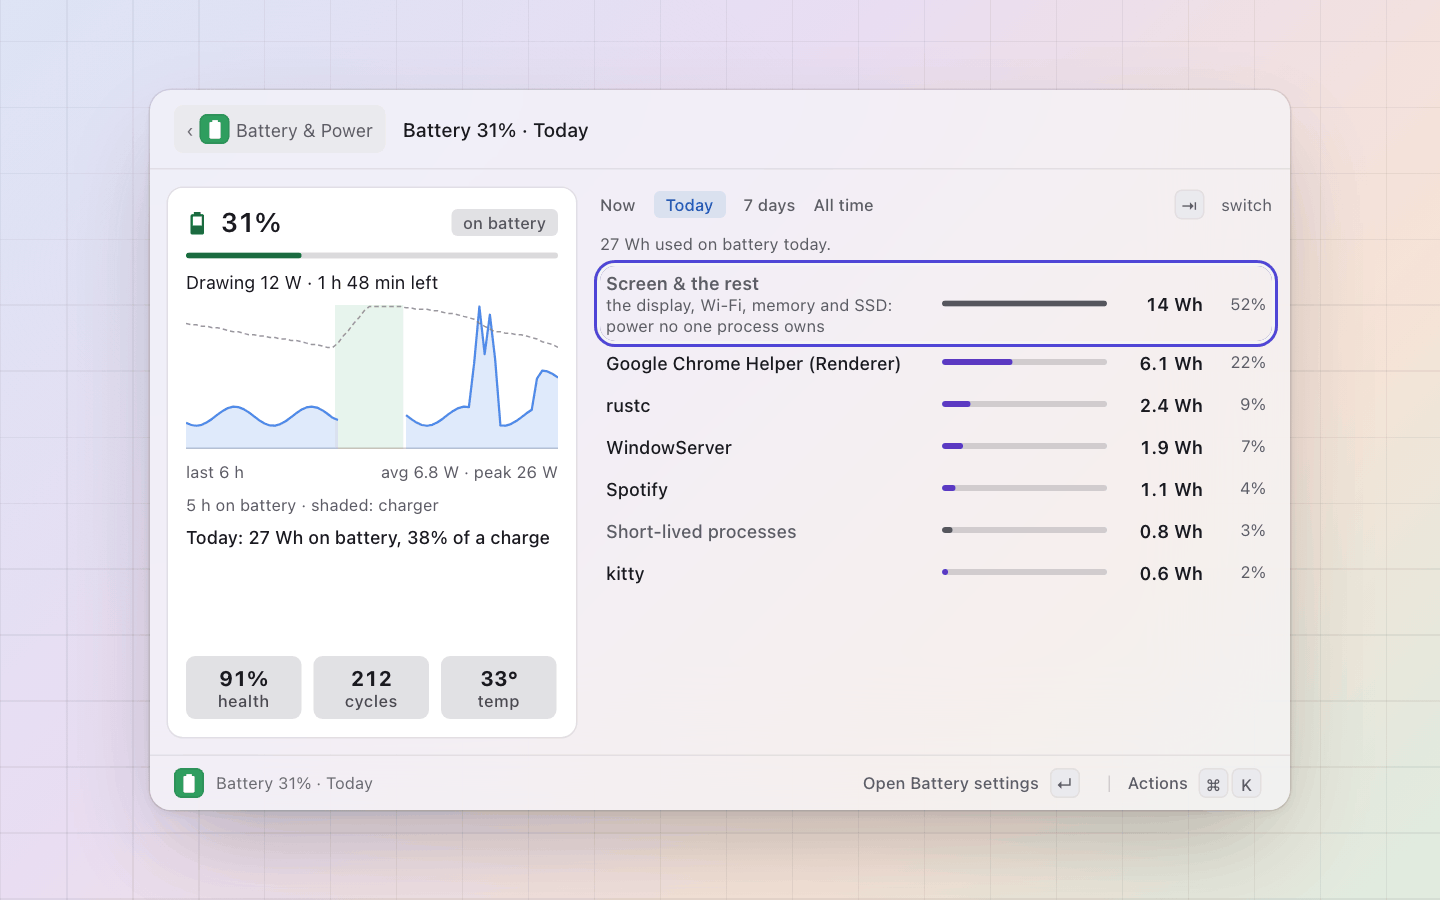Click the 91% health tile

pos(243,688)
